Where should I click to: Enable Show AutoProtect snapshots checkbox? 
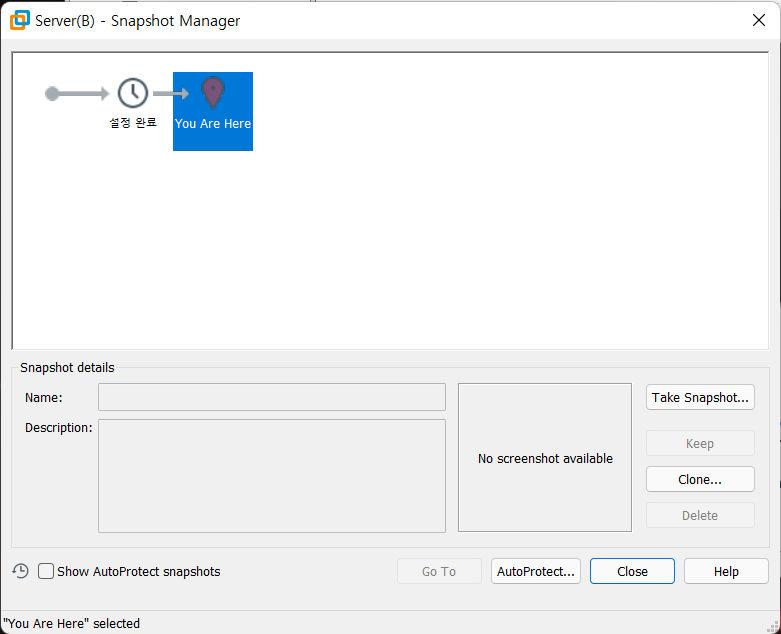coord(46,571)
